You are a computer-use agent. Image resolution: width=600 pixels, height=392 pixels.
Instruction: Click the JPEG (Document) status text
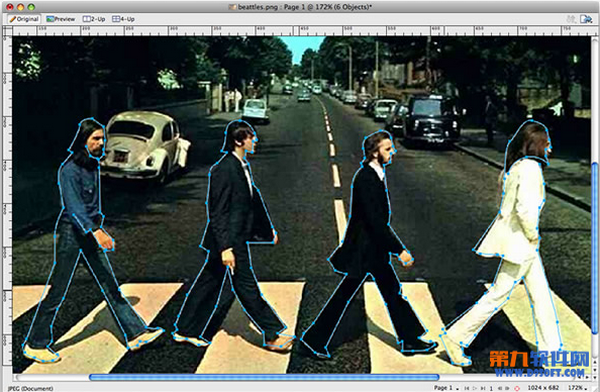[31, 389]
